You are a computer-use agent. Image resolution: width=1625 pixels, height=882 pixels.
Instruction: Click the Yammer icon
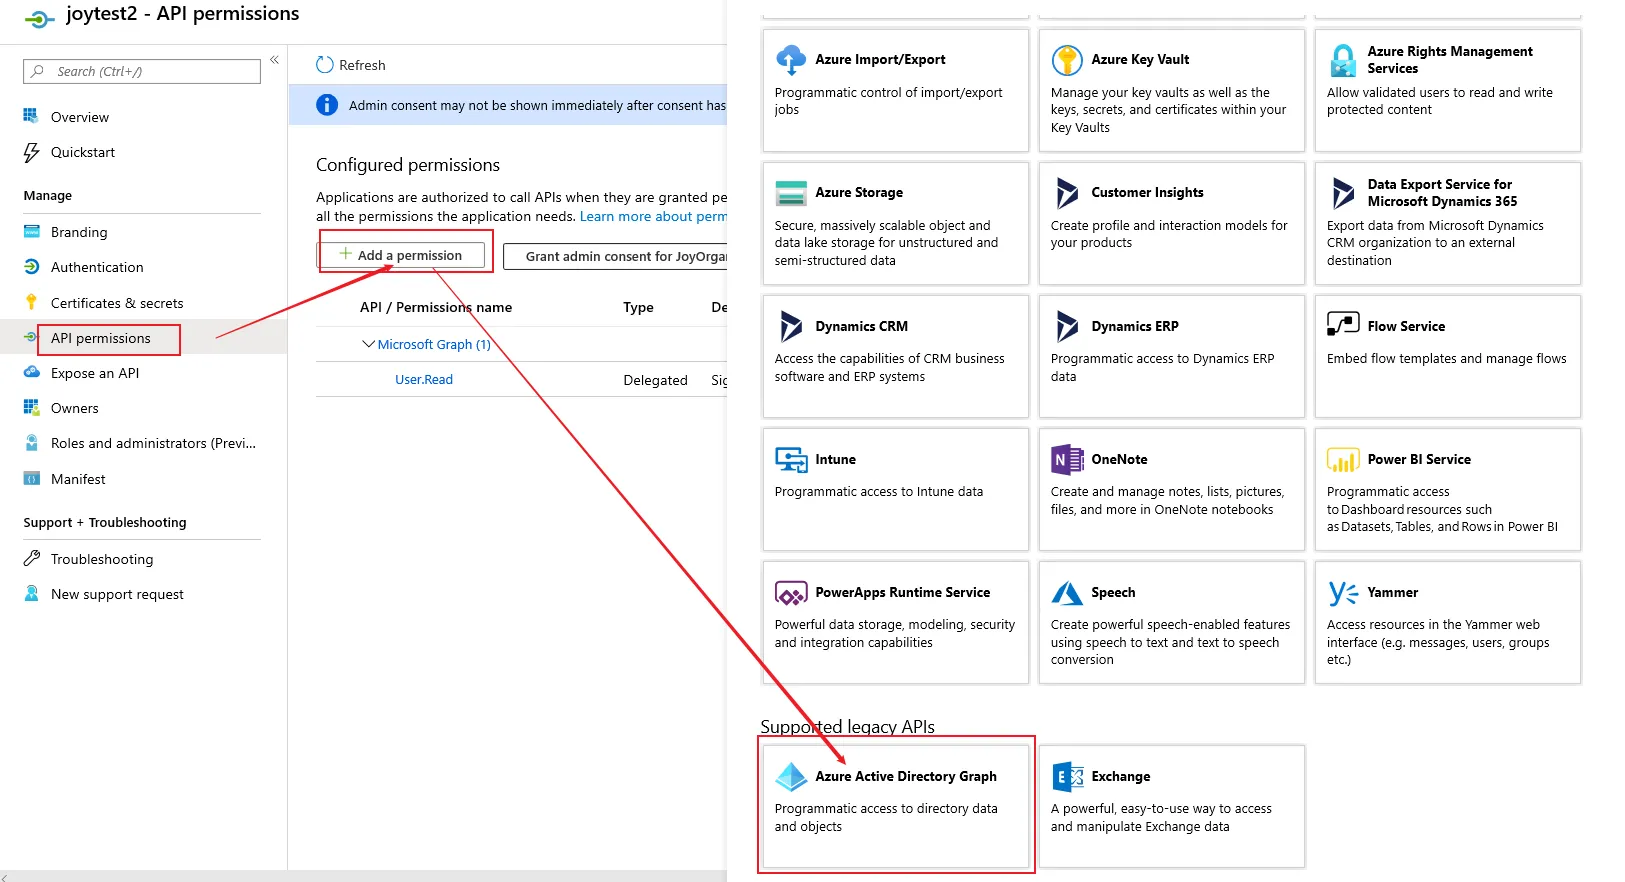pyautogui.click(x=1343, y=593)
